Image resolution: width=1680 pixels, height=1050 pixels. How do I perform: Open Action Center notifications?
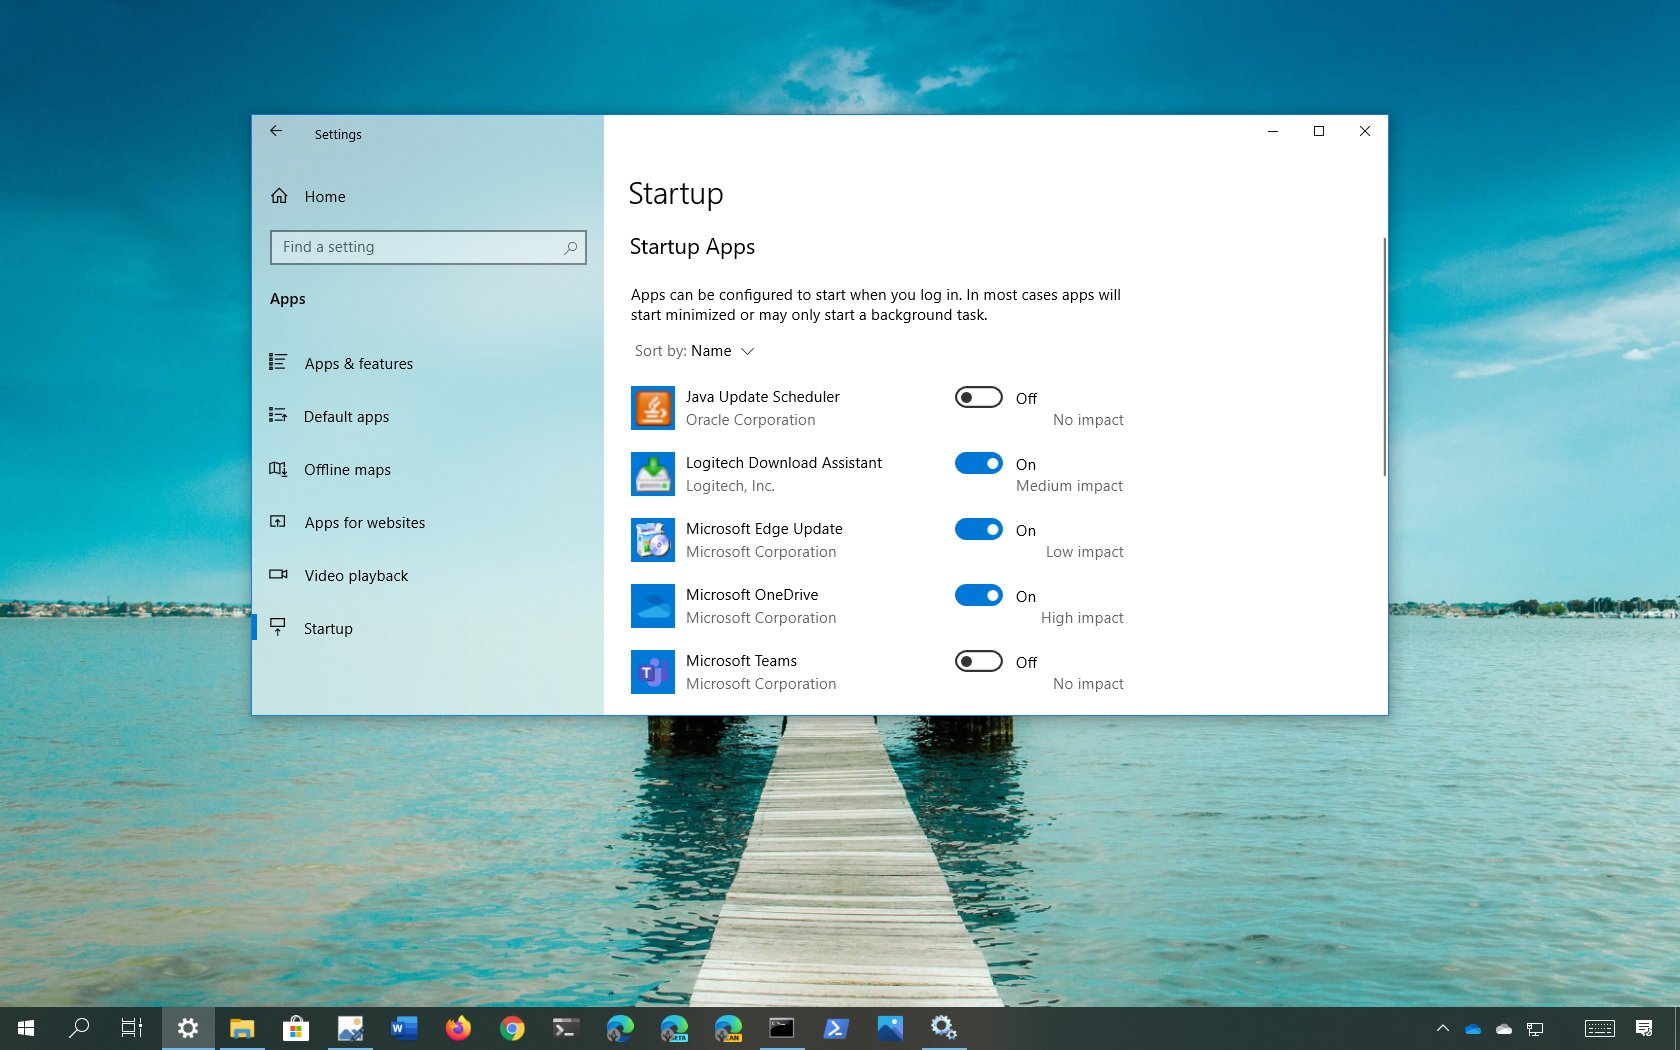coord(1643,1028)
